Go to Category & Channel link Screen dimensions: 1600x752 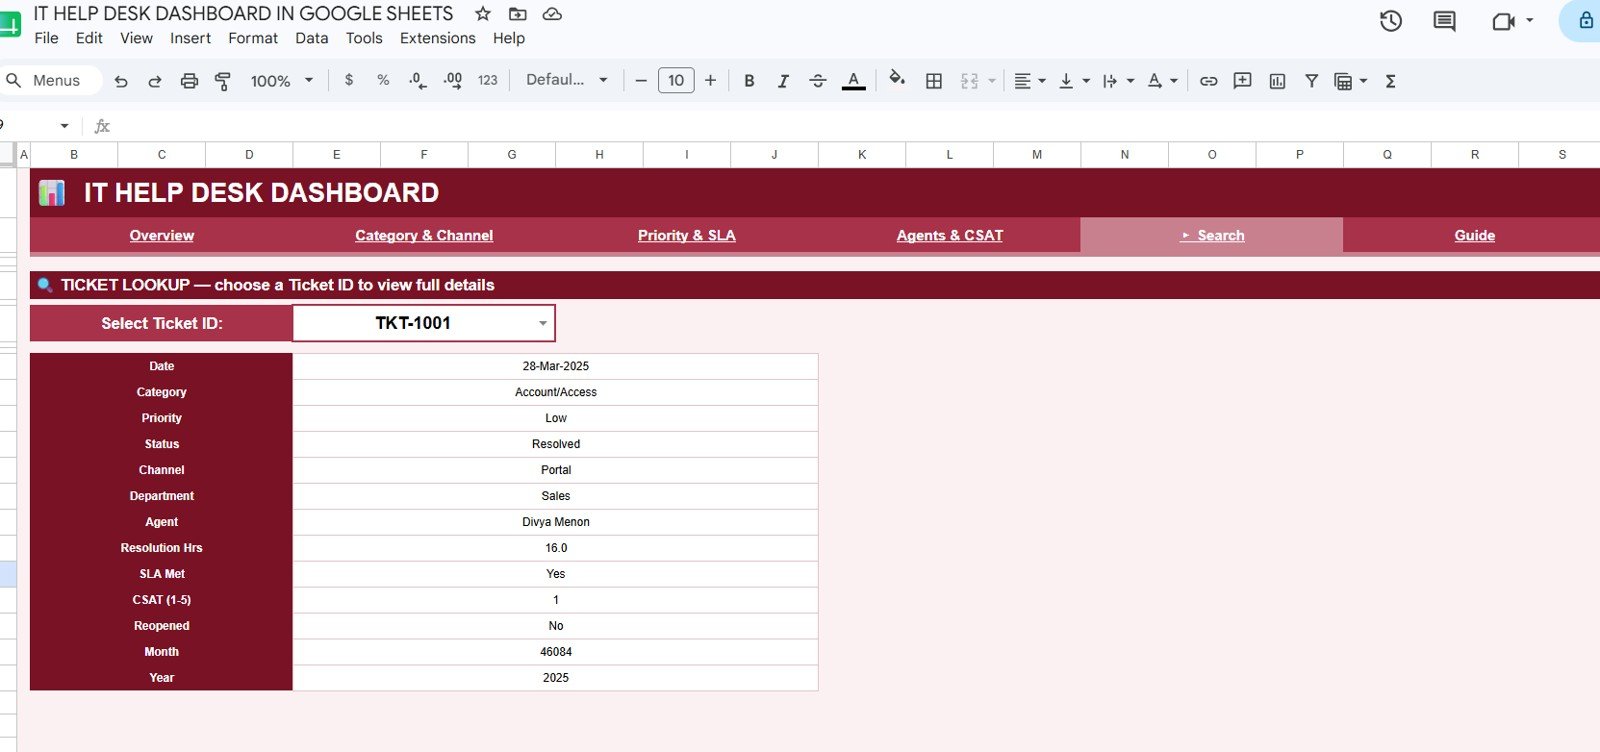click(424, 236)
